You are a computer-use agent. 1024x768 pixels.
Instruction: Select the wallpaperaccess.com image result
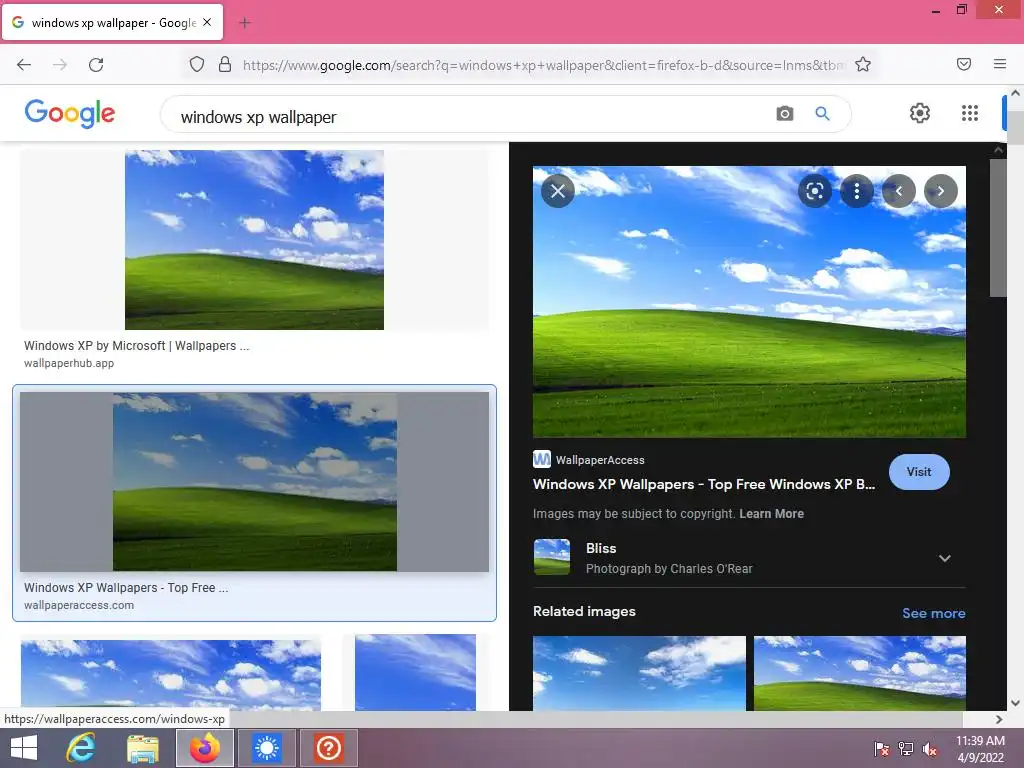coord(255,482)
